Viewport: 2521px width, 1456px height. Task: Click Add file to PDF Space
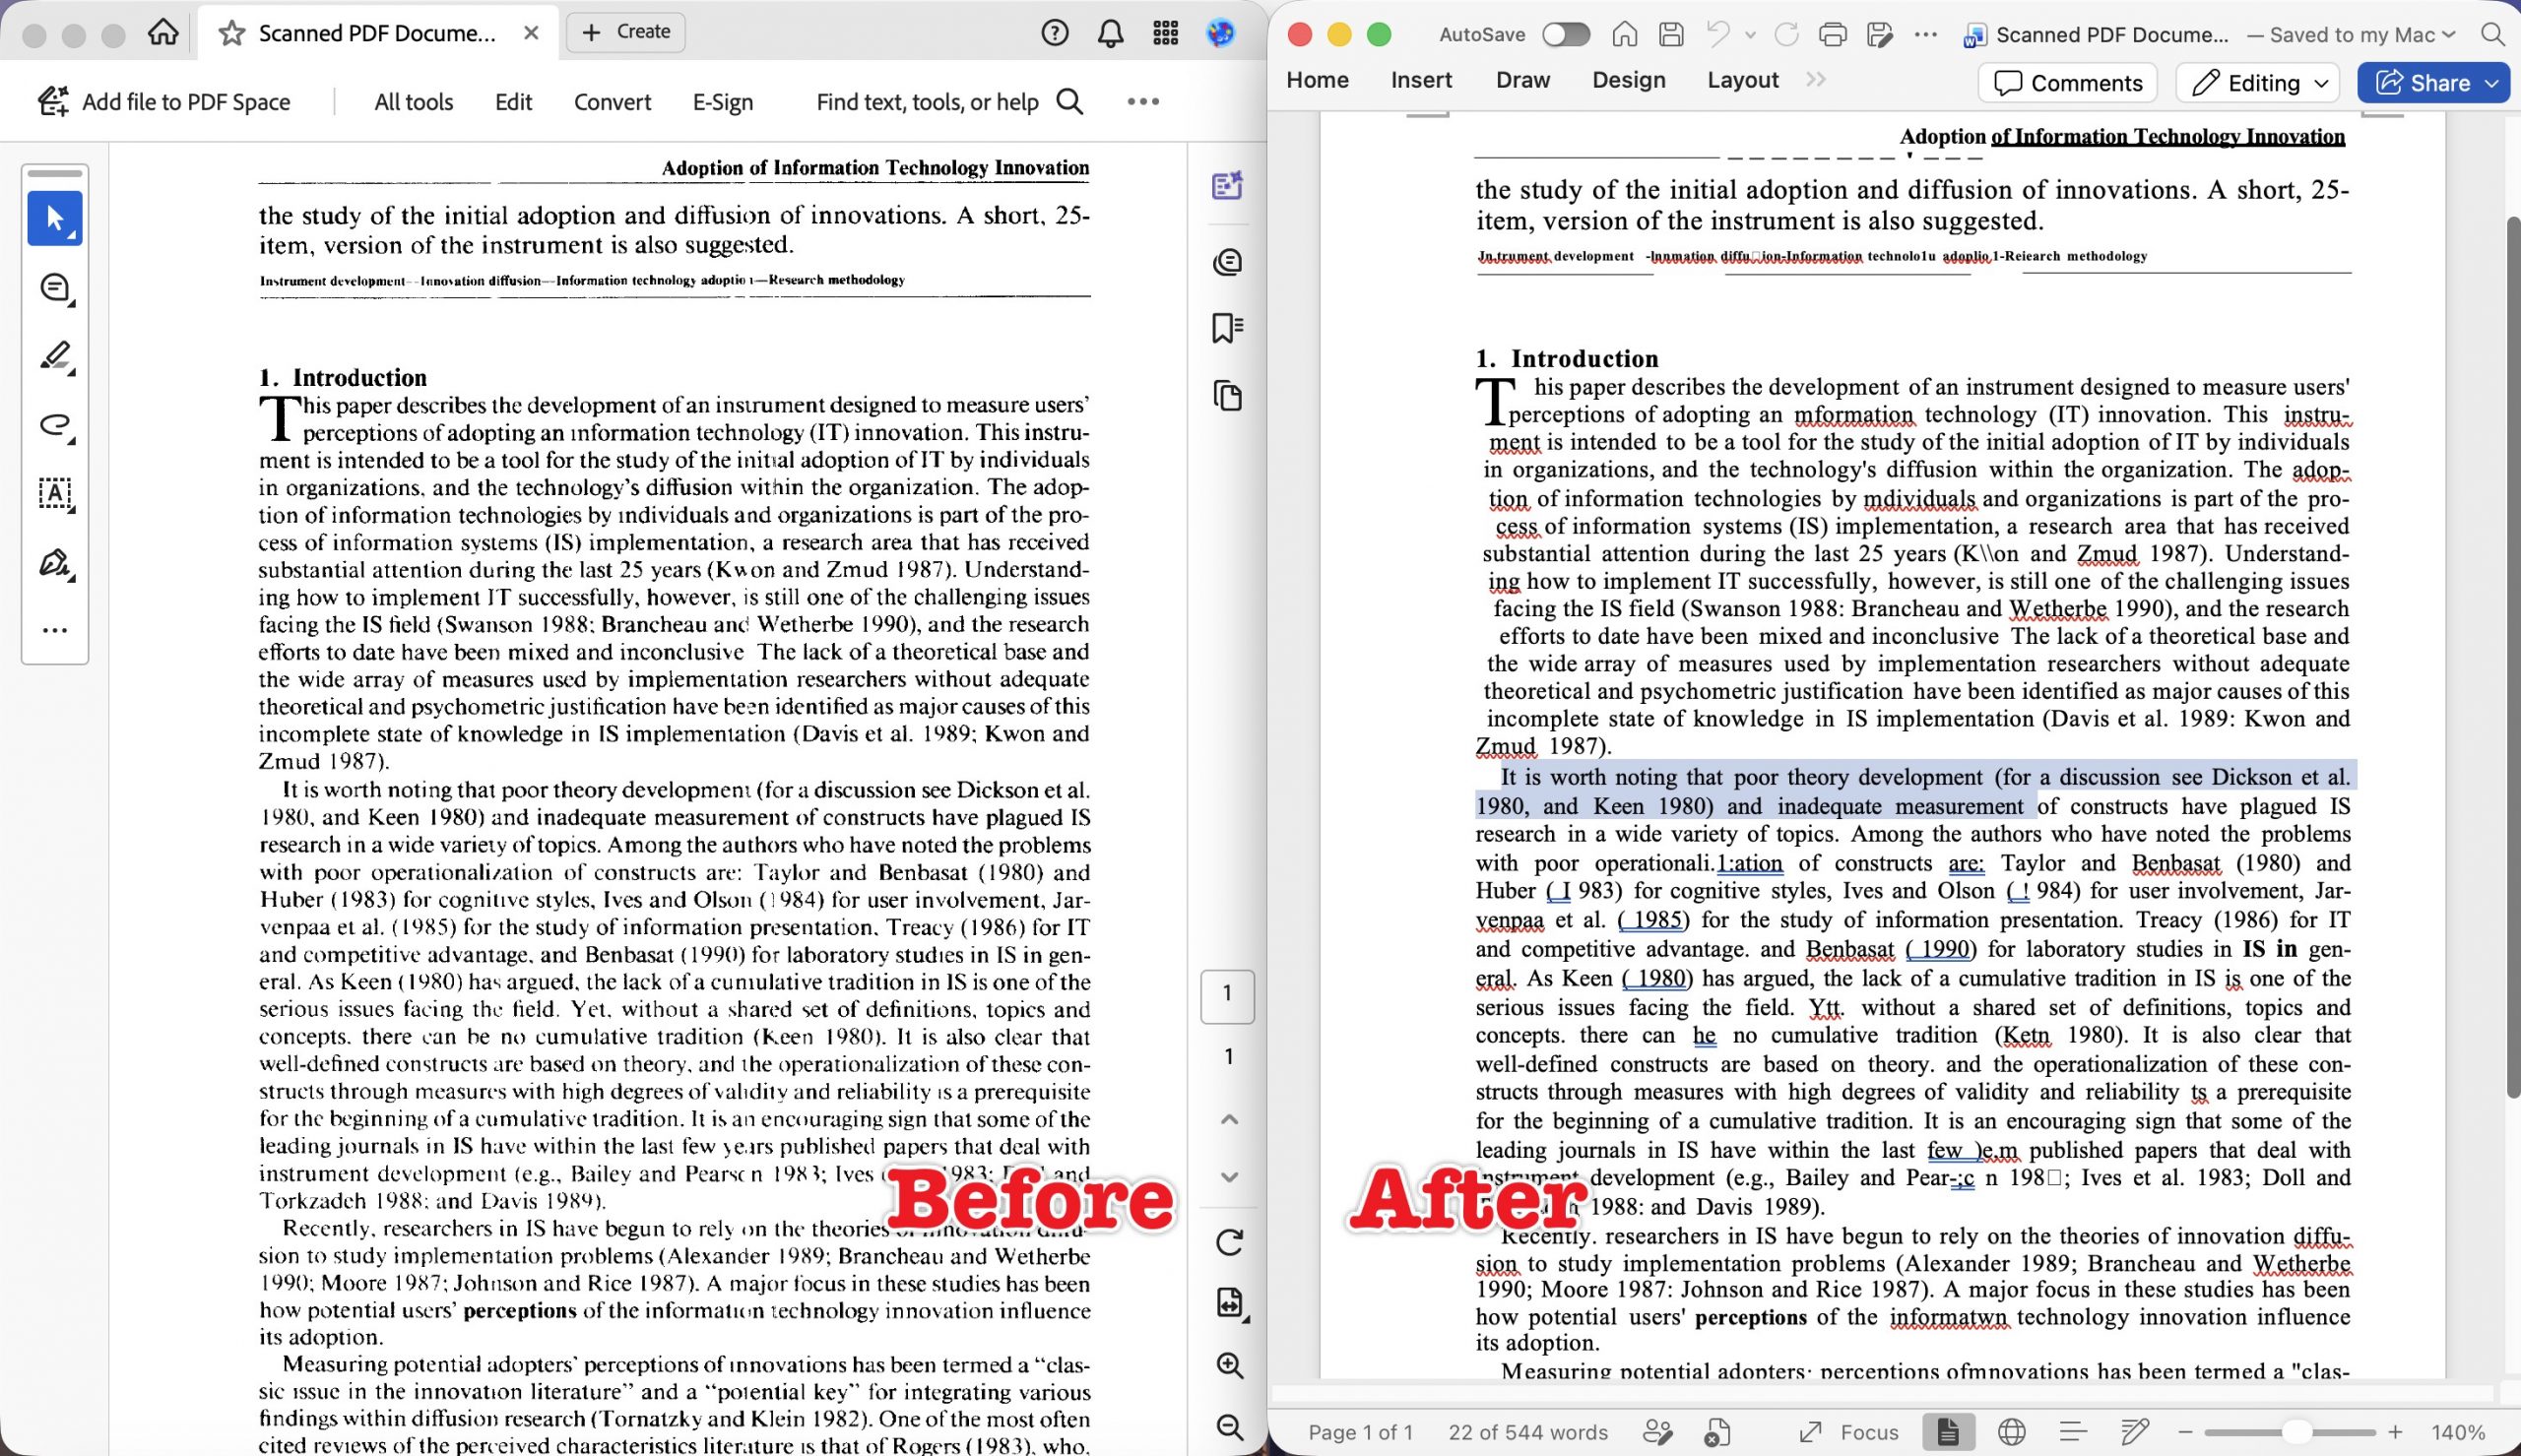point(164,101)
